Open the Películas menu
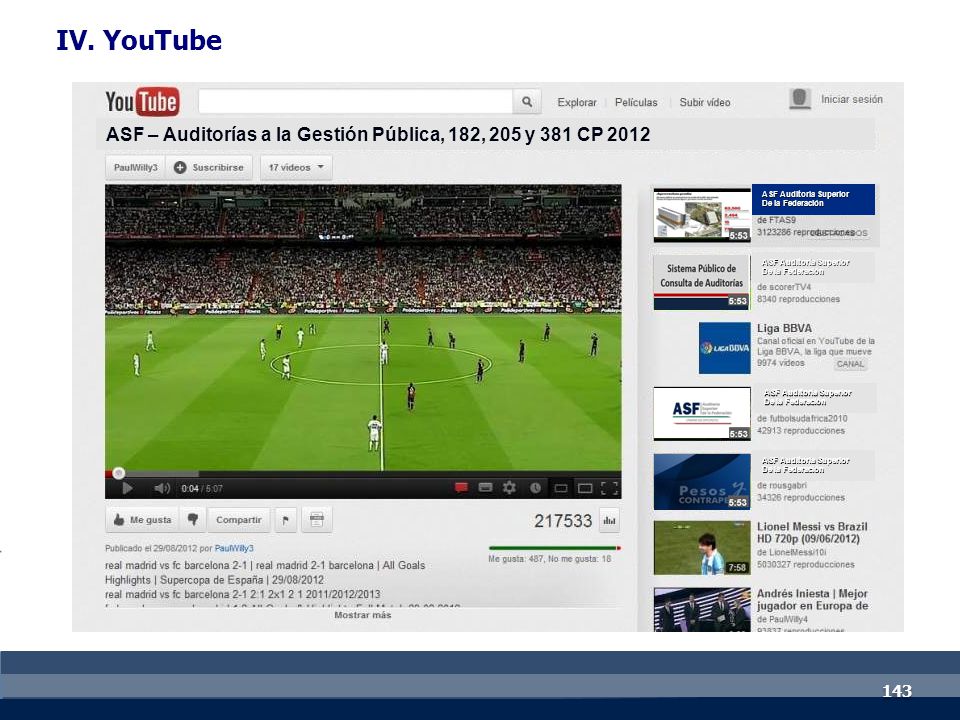 click(636, 102)
